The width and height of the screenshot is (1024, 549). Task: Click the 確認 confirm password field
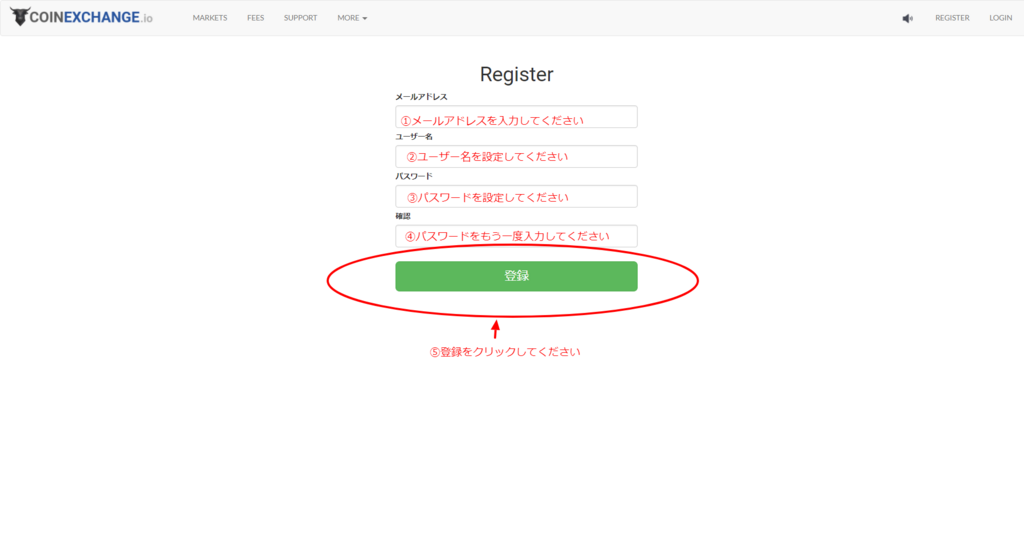coord(516,236)
